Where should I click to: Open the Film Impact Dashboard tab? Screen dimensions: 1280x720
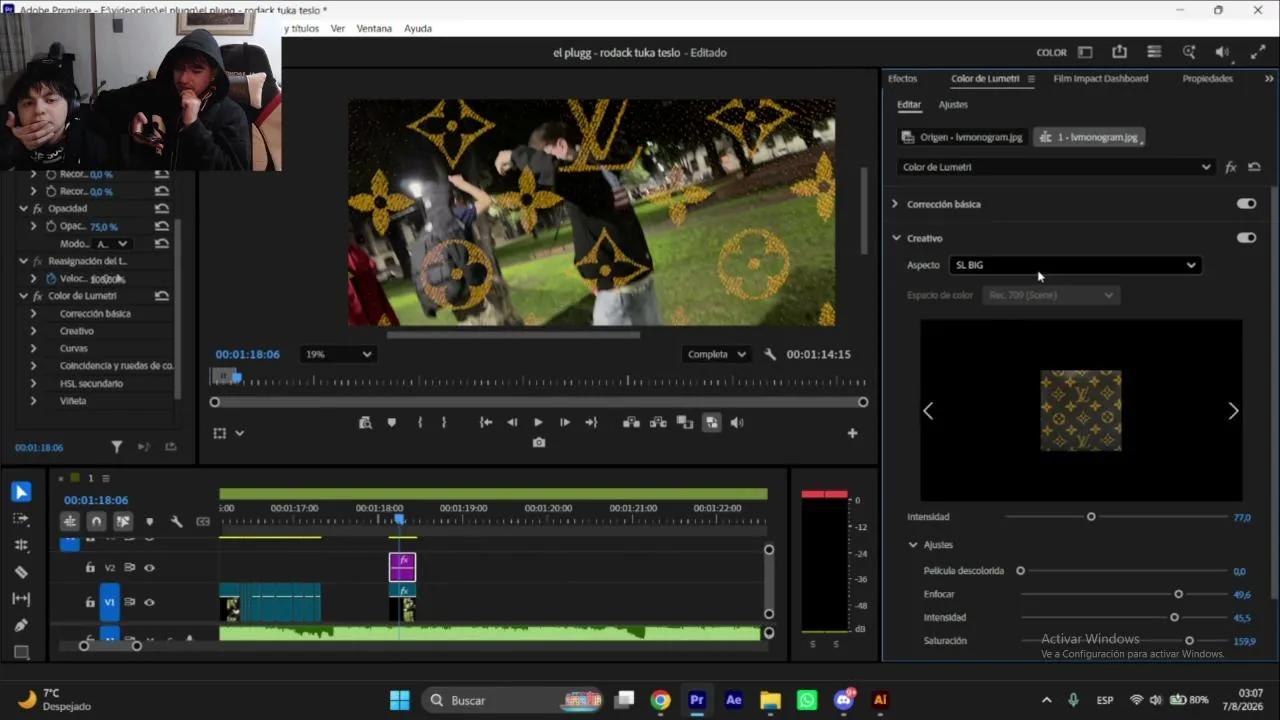click(x=1100, y=79)
